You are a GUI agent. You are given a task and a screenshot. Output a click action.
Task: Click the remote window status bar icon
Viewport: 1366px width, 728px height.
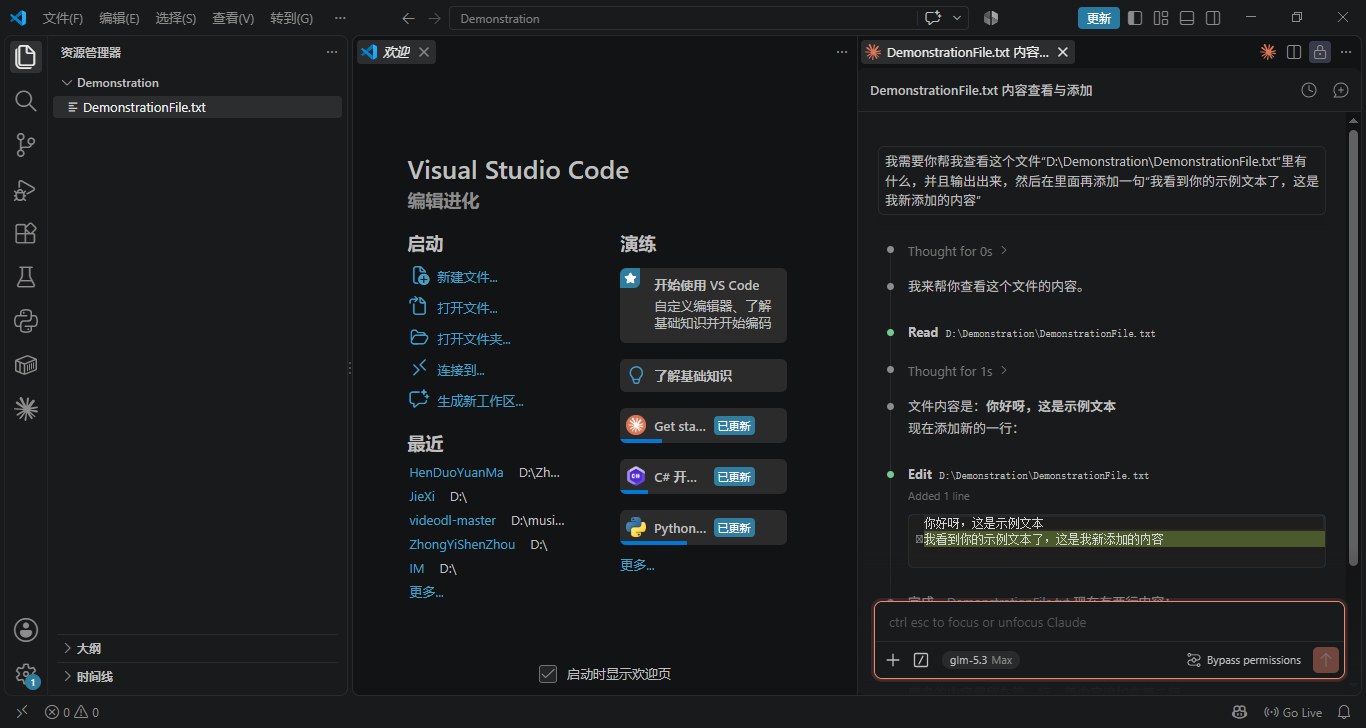(21, 713)
